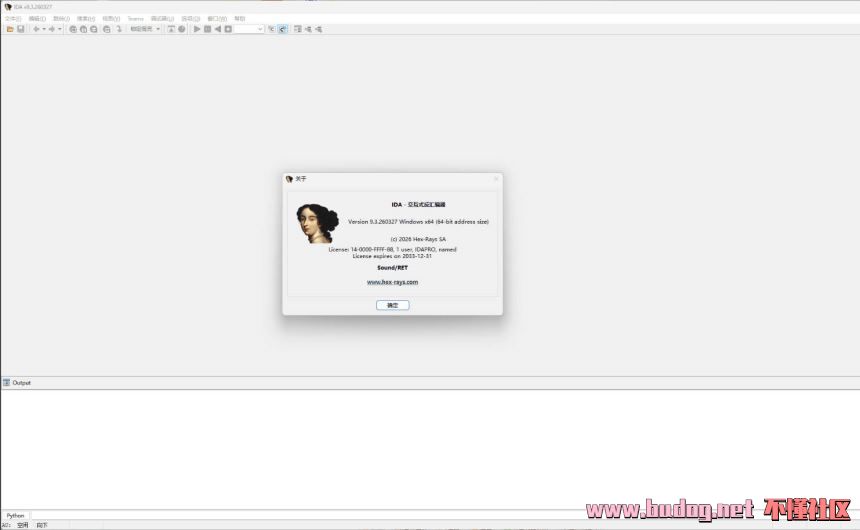
Task: Open the 搜索(H) menu
Action: (86, 19)
